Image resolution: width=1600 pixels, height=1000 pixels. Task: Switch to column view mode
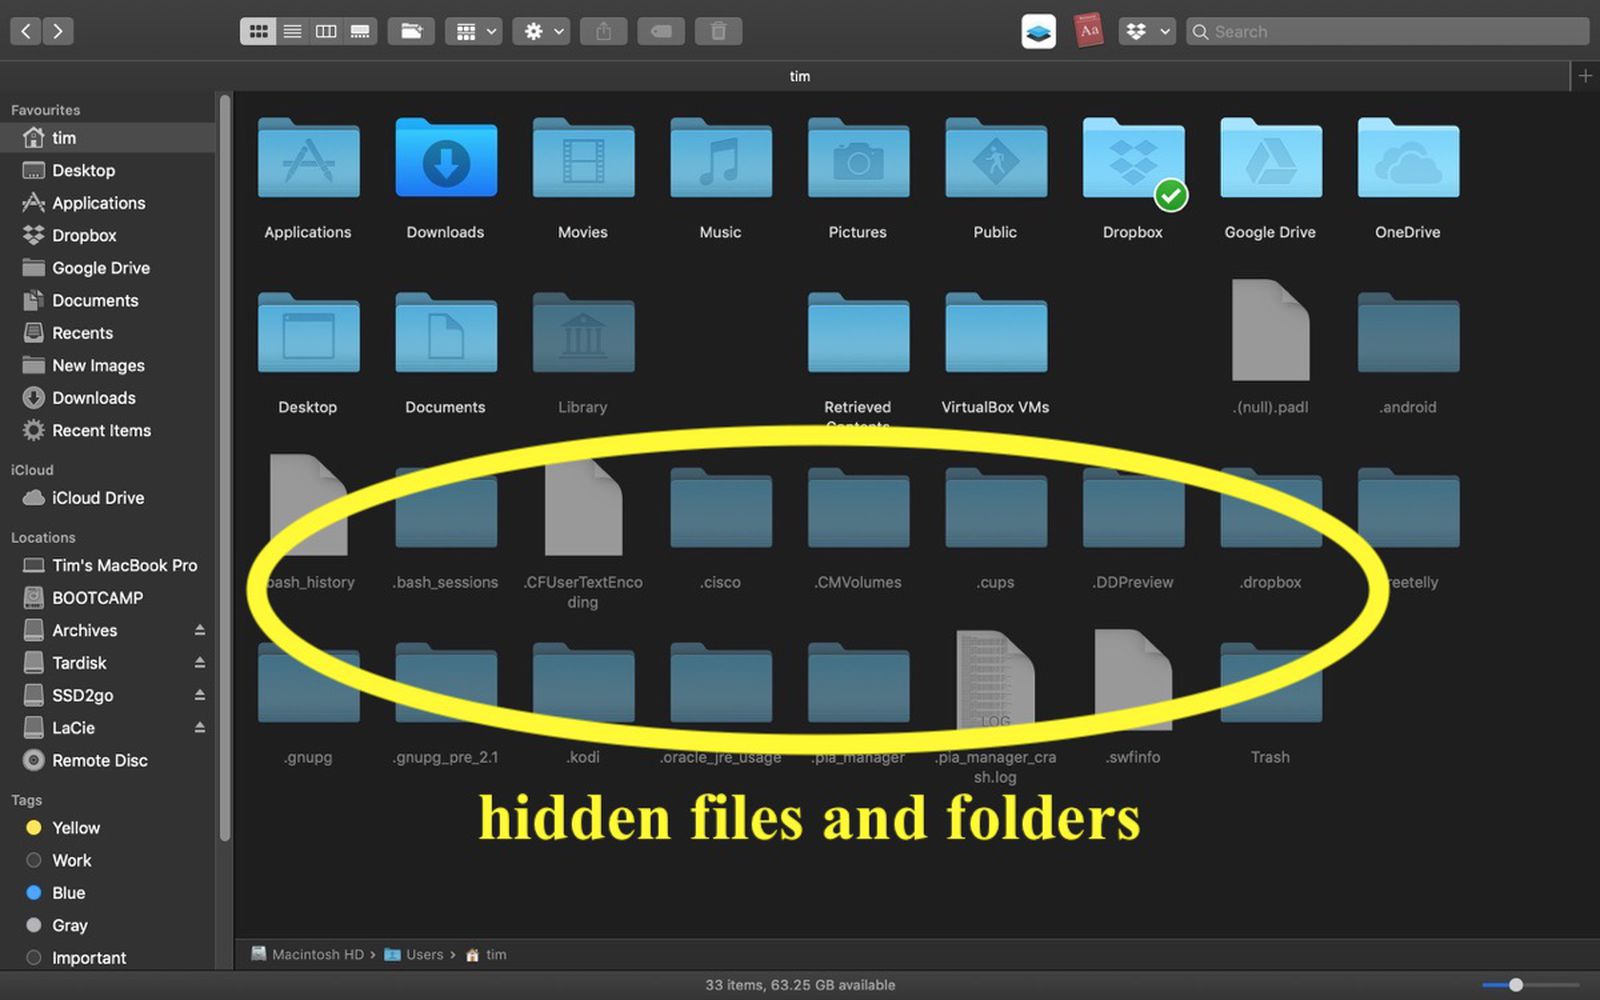[x=326, y=31]
